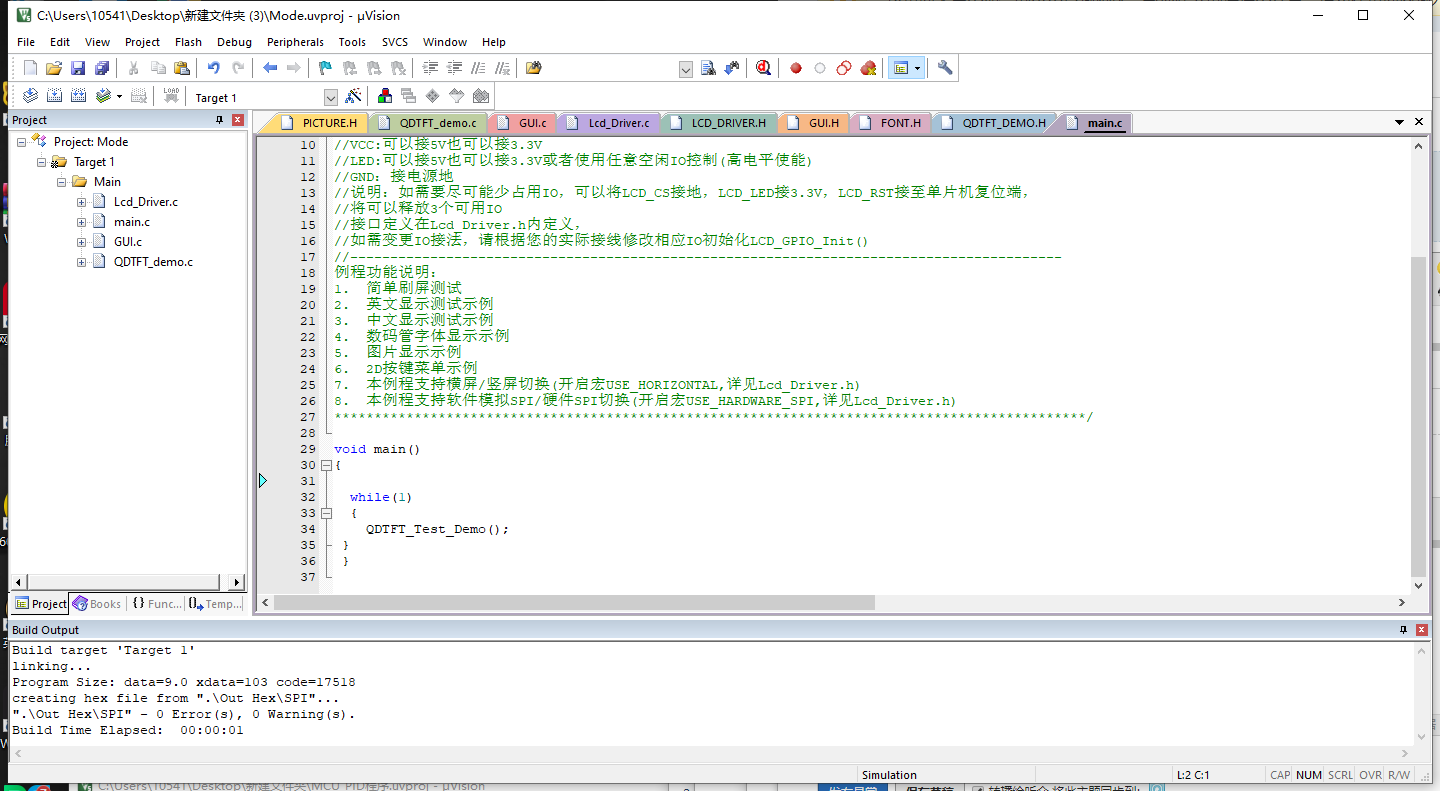Expand main.c in project tree
The image size is (1440, 791).
[x=81, y=222]
